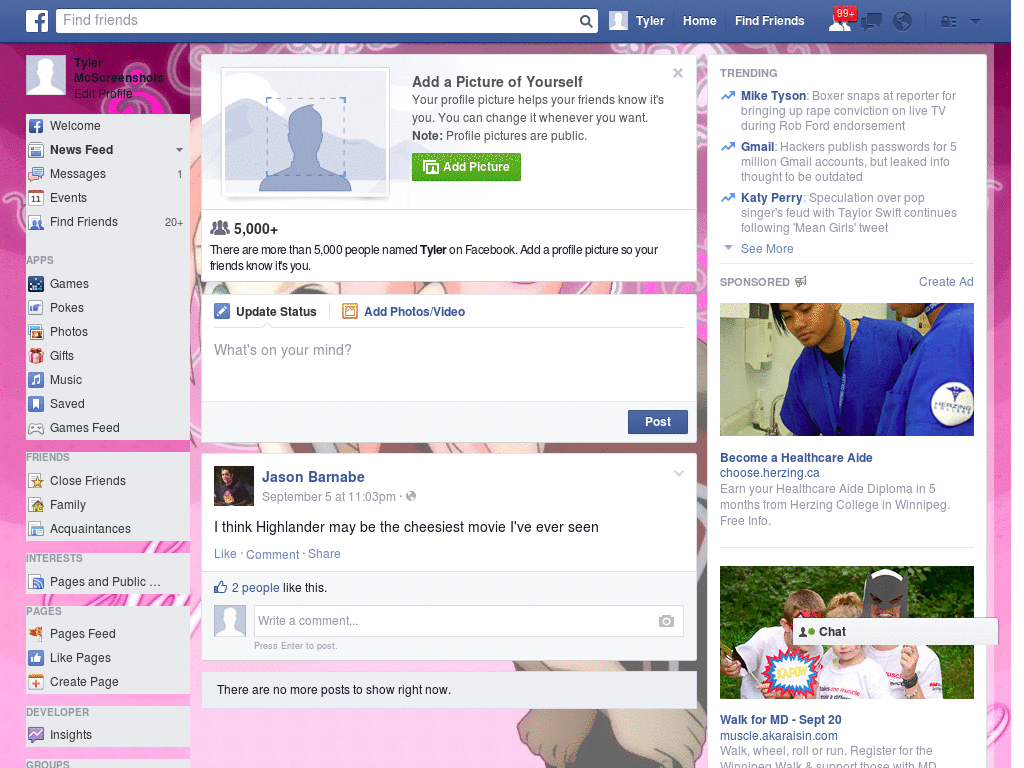
Task: Open Home in the top bar
Action: (699, 21)
